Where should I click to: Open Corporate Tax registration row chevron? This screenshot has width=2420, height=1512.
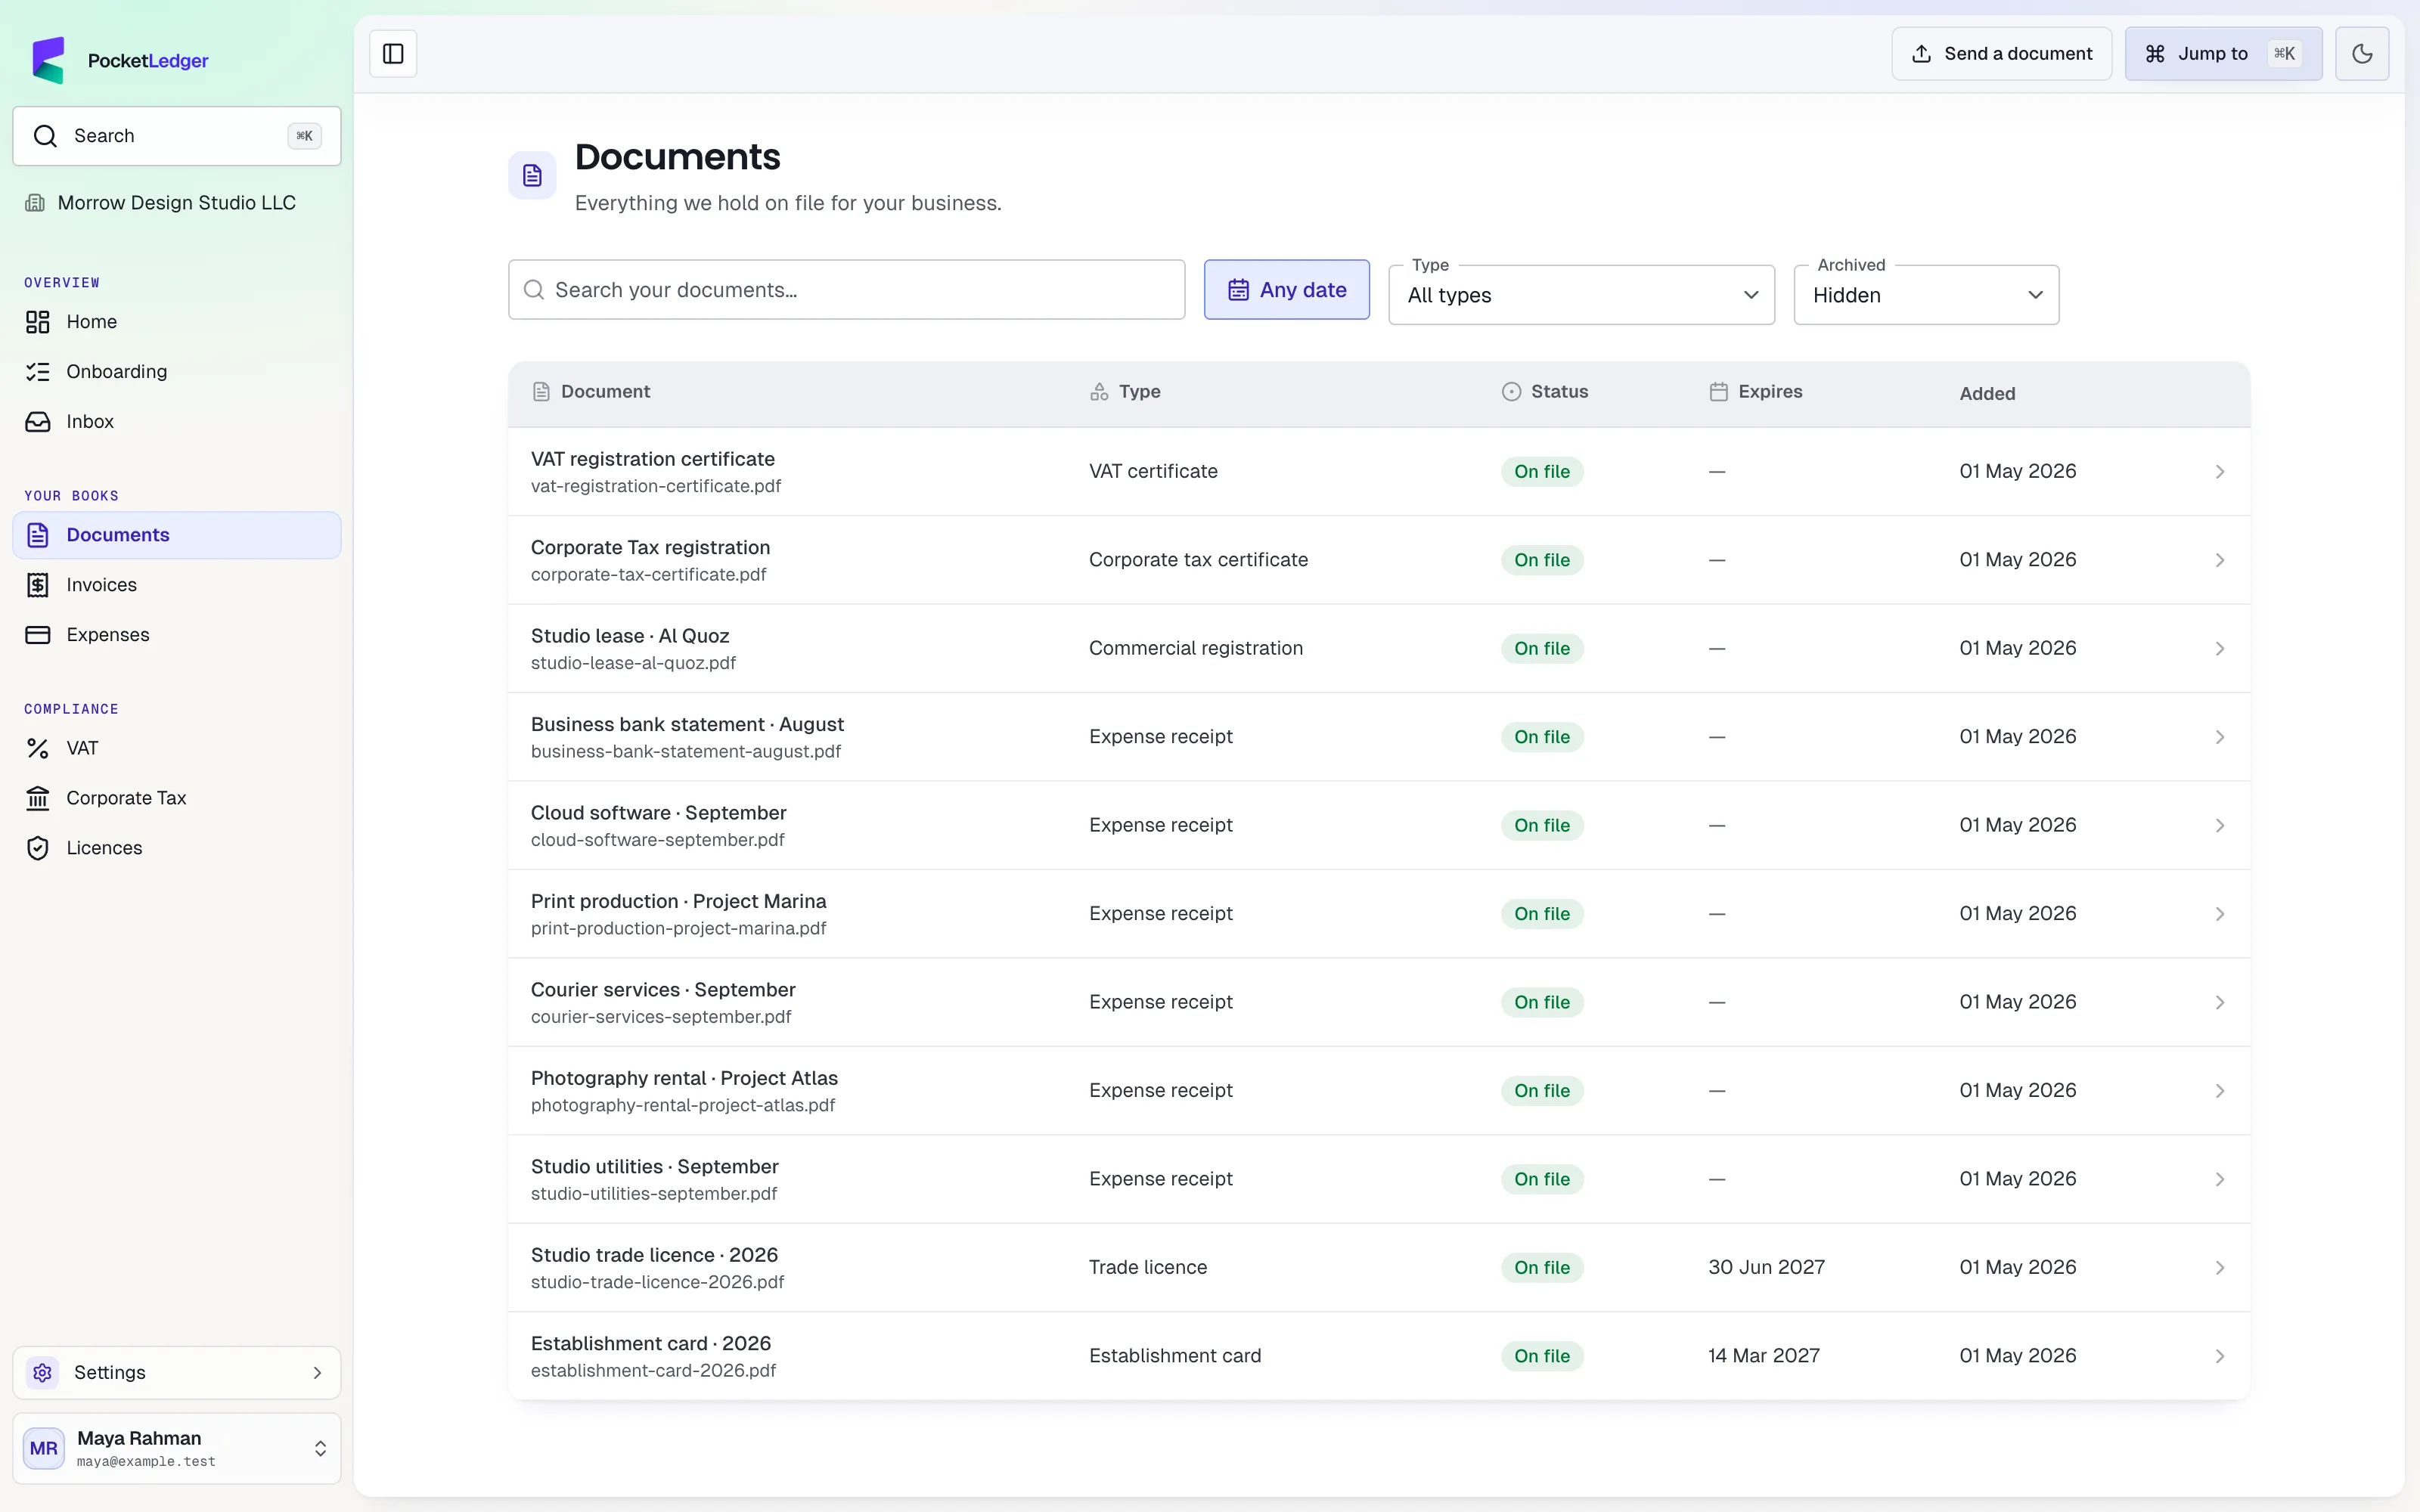(2219, 560)
